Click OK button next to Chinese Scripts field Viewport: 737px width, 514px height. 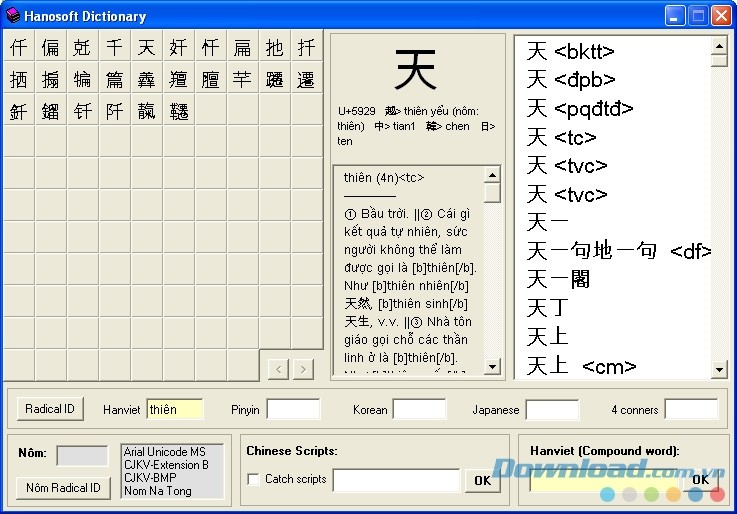[482, 480]
